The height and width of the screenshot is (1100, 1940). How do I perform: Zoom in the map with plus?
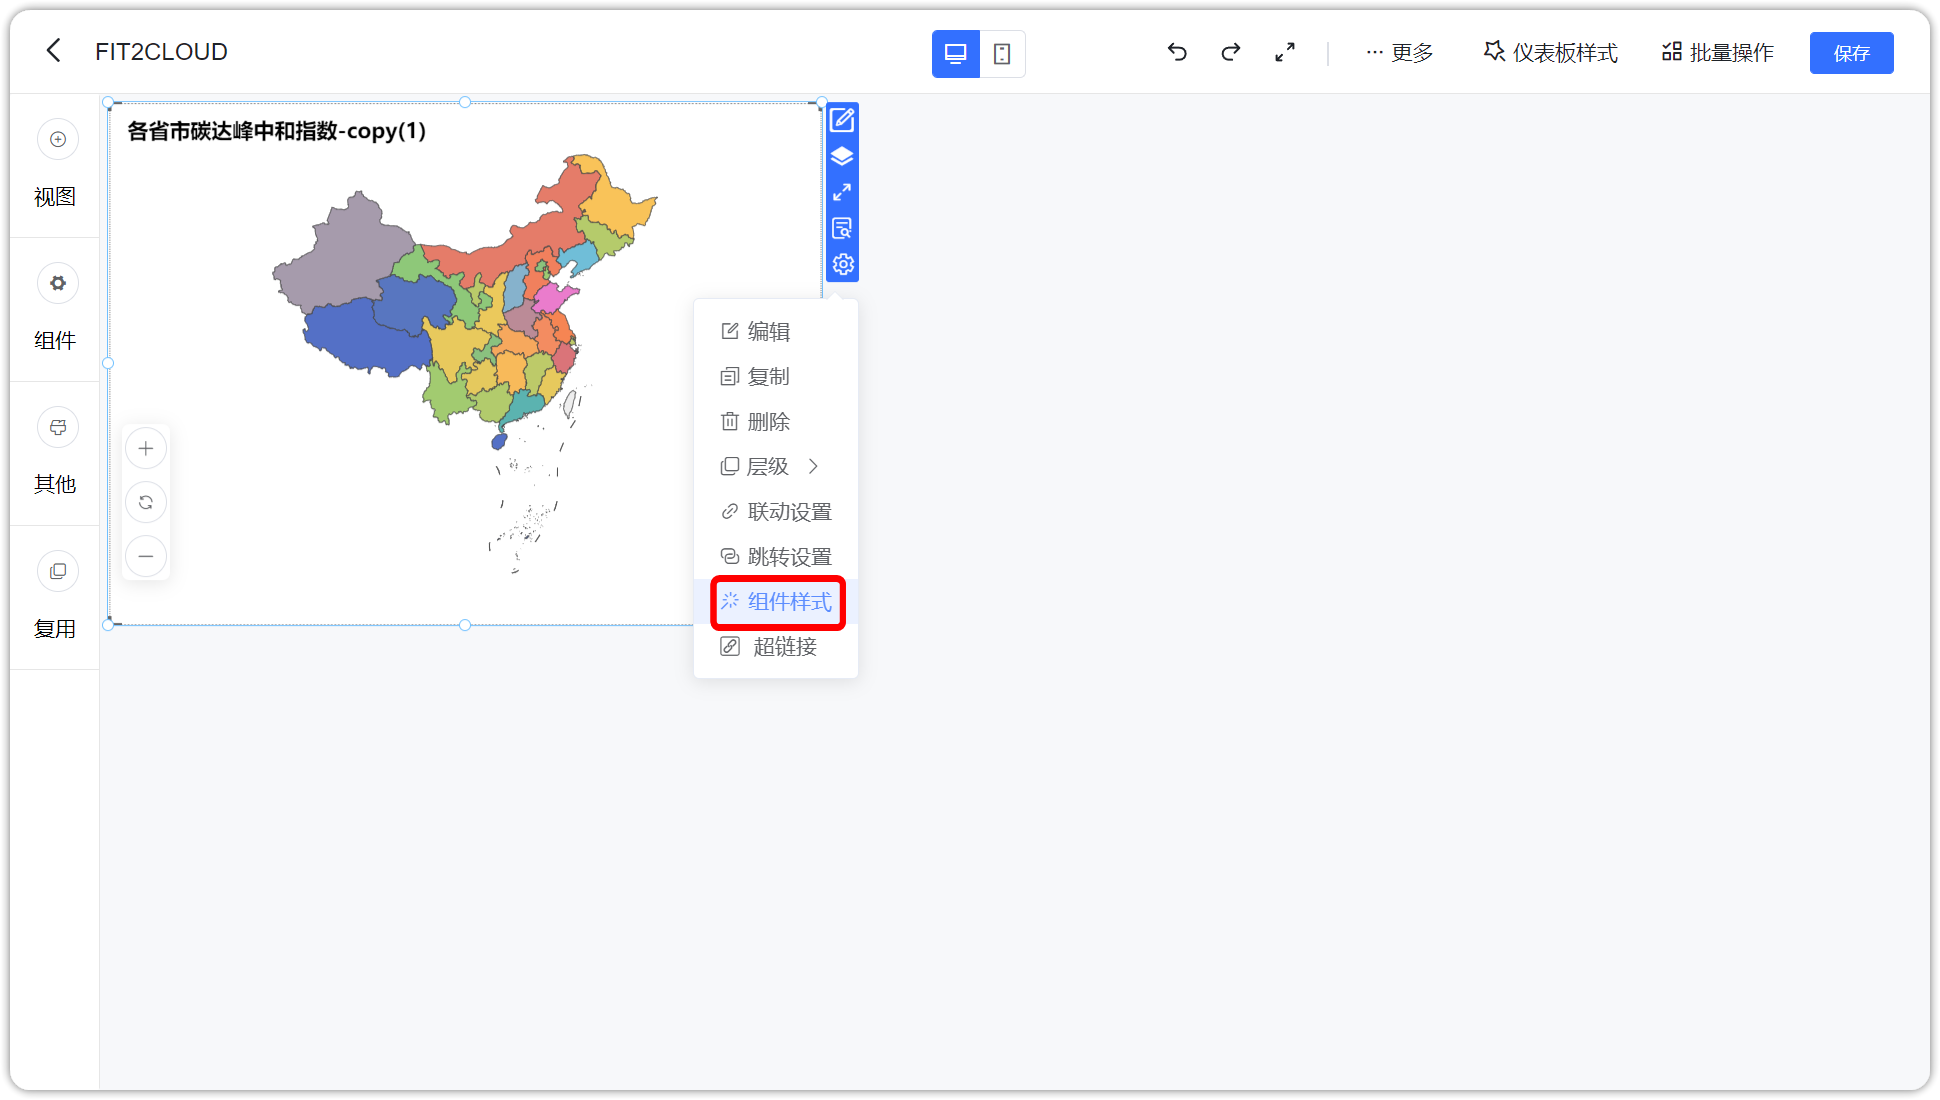146,448
